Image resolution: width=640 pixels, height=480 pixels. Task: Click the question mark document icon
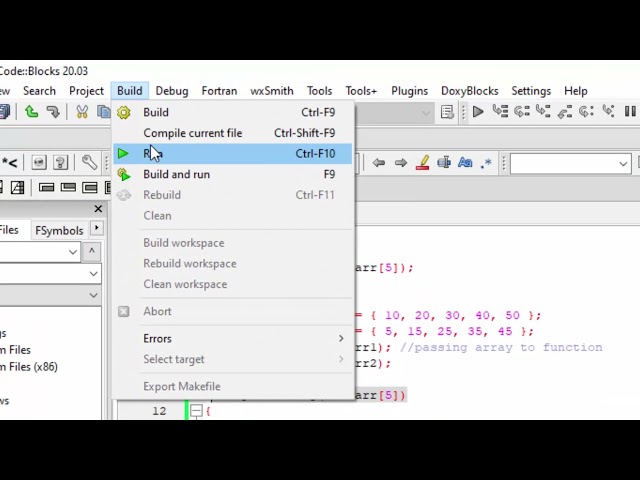[60, 162]
